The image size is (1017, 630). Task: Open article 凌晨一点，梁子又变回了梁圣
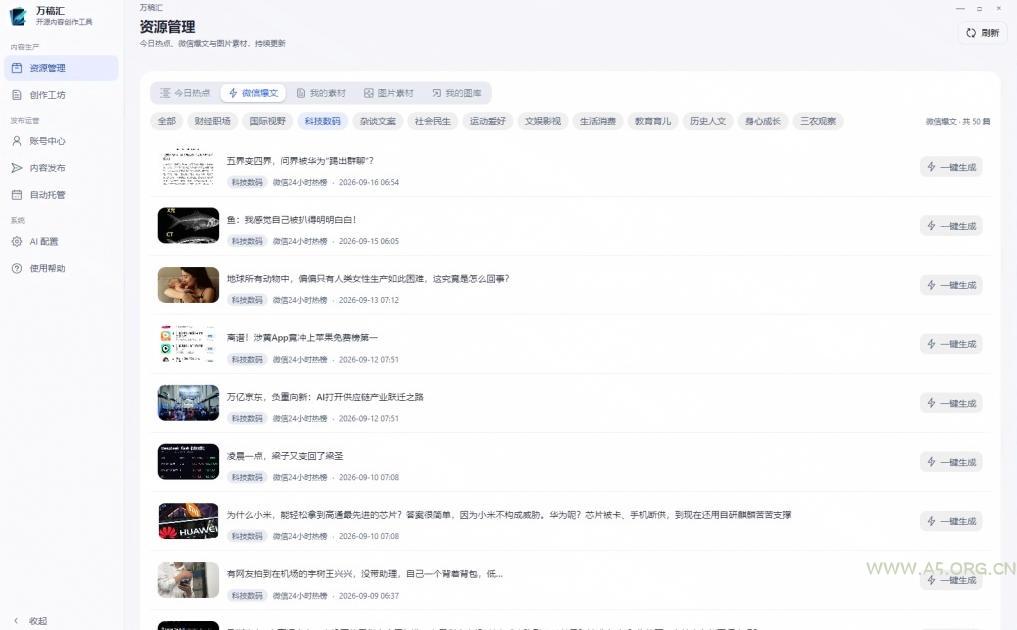tap(285, 456)
